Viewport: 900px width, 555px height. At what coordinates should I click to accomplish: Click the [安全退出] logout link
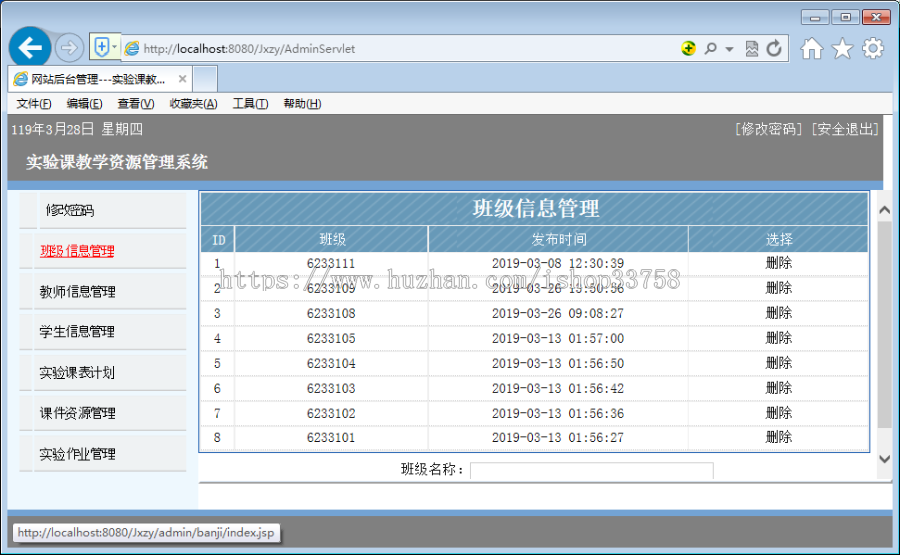point(845,129)
